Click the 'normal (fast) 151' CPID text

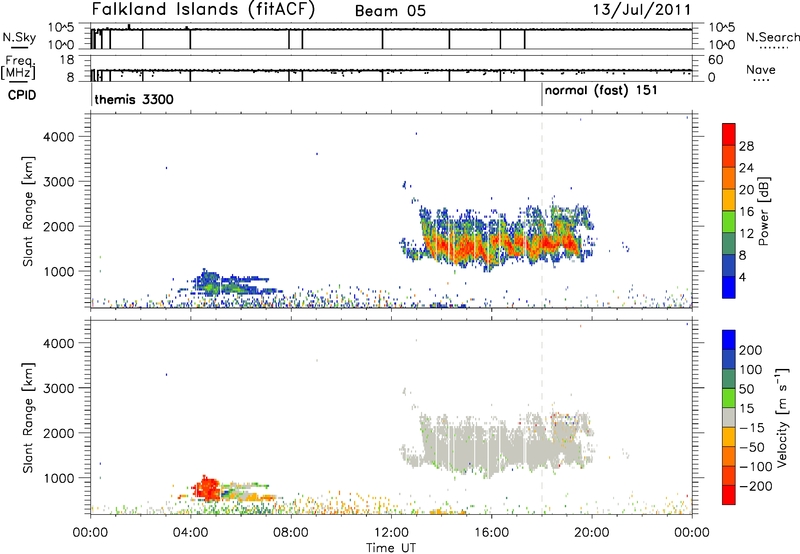[x=601, y=91]
